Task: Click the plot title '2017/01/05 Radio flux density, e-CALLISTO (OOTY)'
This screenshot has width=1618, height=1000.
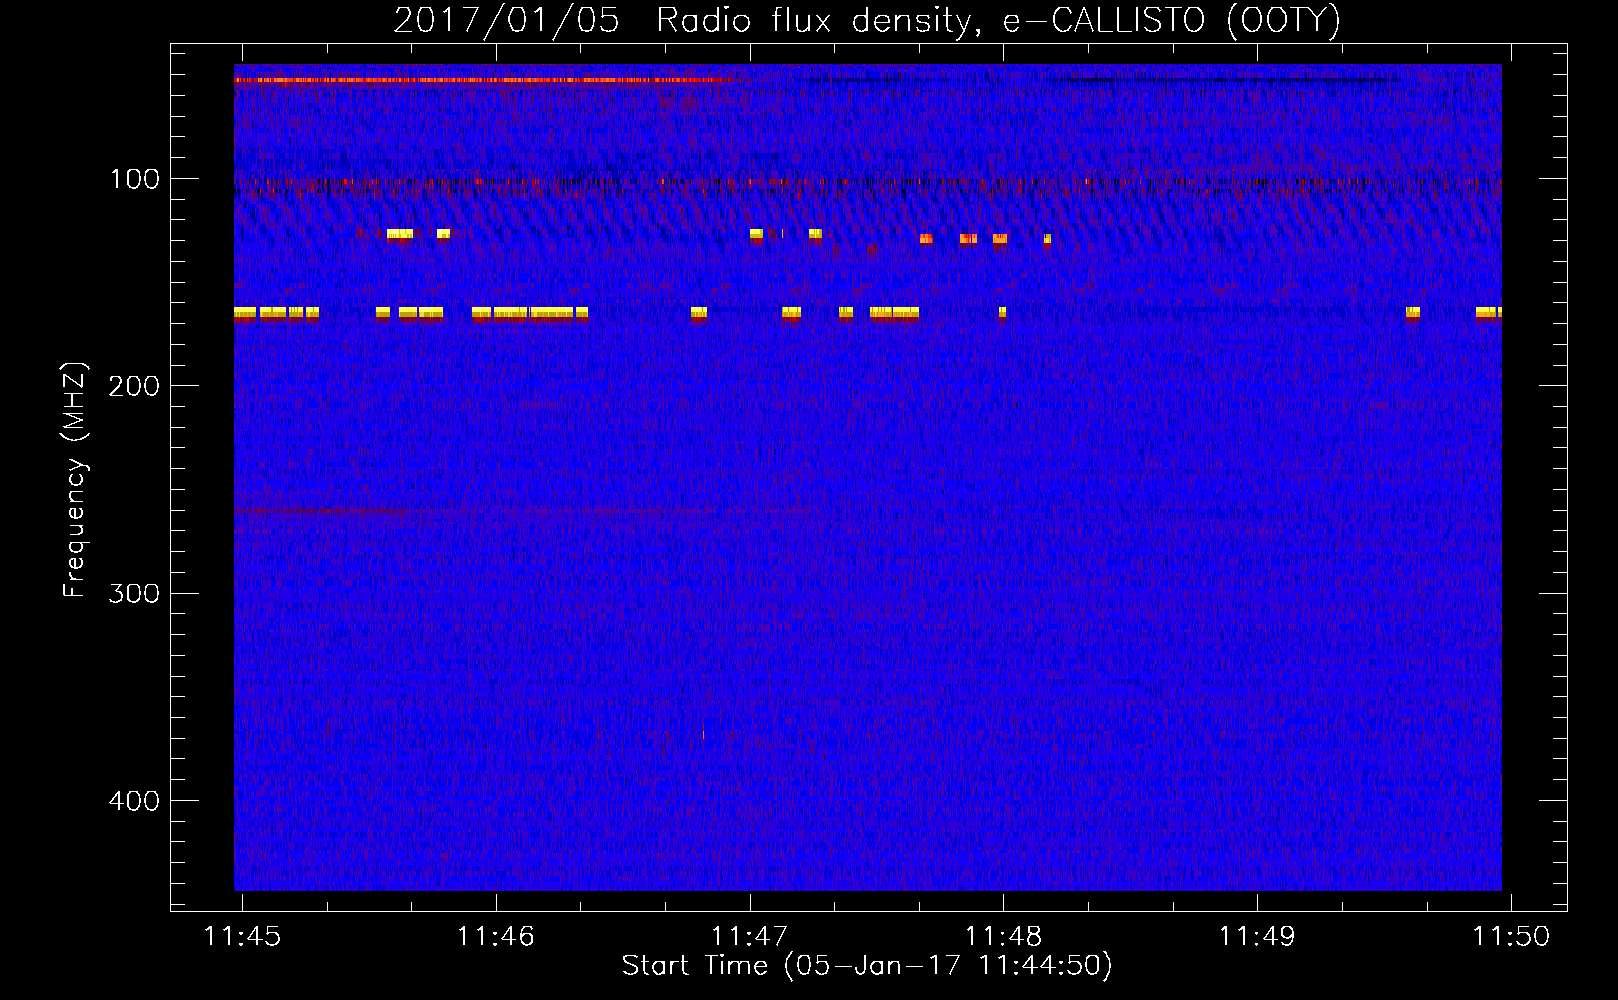Action: click(x=867, y=20)
